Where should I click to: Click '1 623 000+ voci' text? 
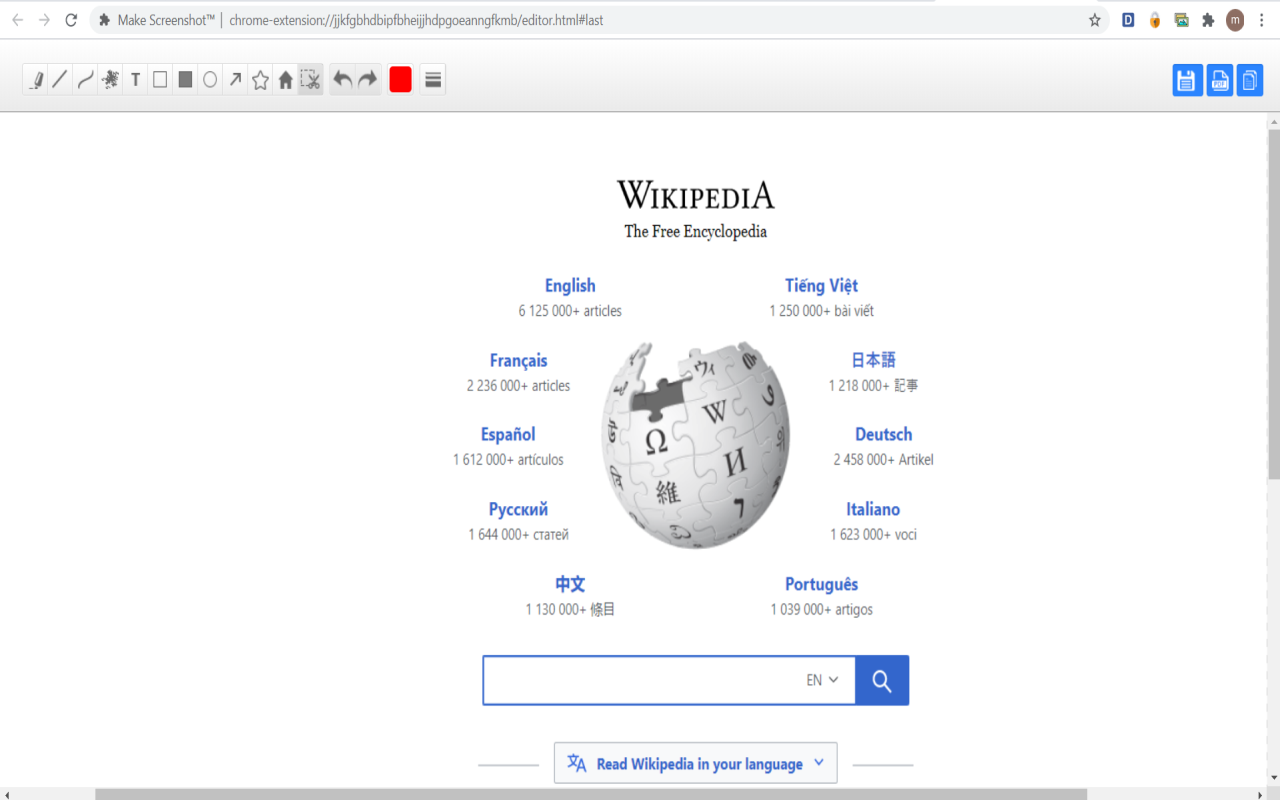(873, 535)
